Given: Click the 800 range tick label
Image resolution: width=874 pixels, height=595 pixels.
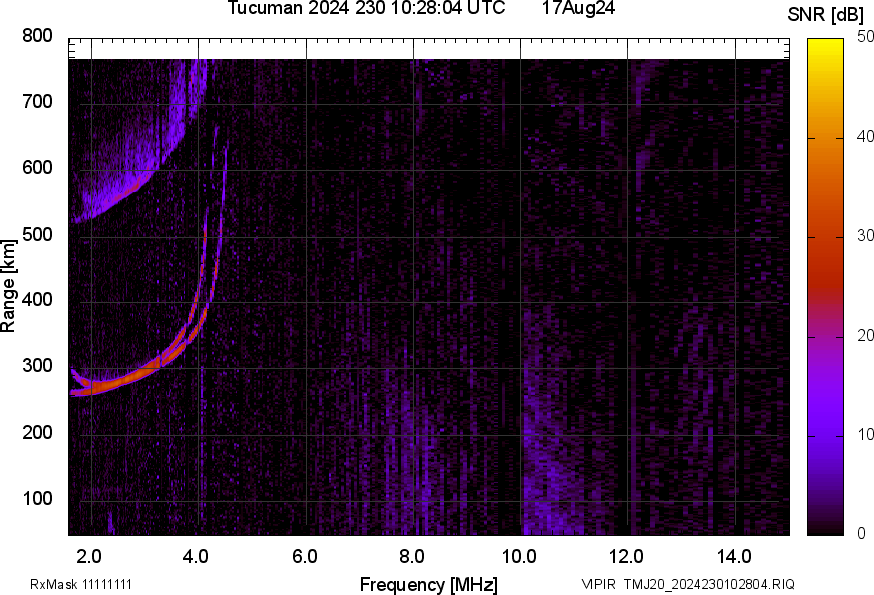Looking at the screenshot, I should click(x=37, y=36).
